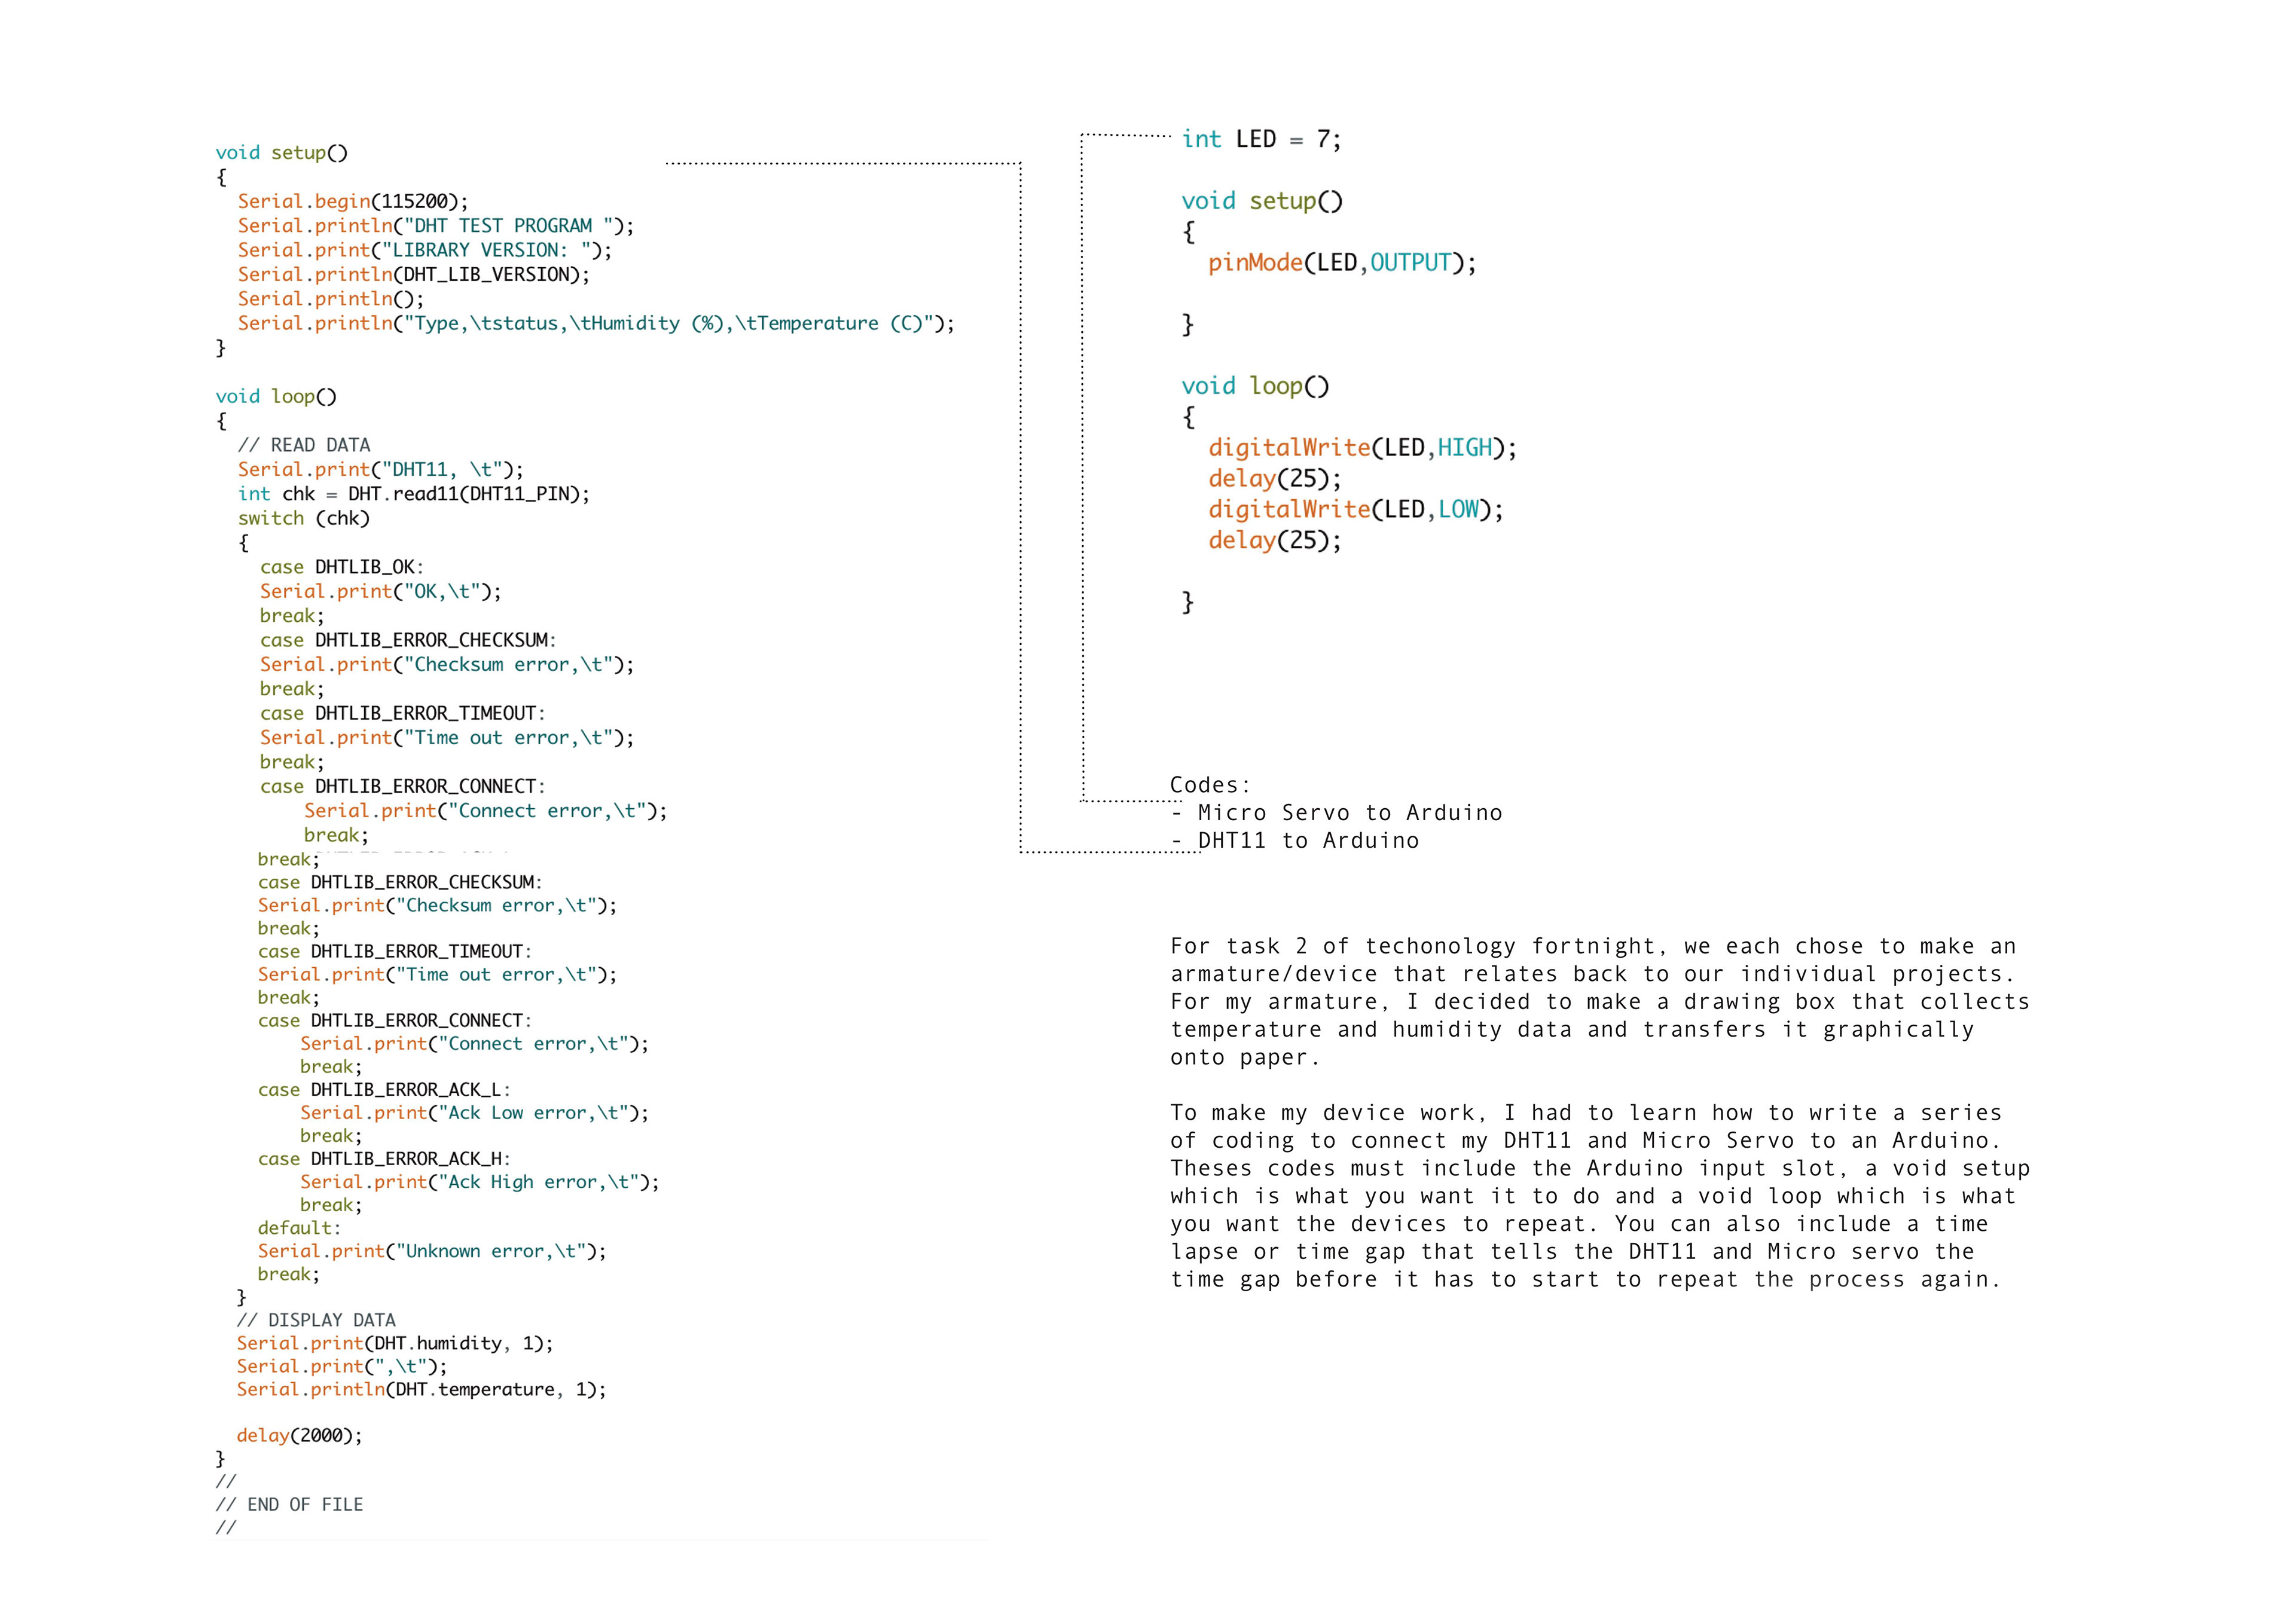
Task: Select the line "Theses codes must include the Arduino"
Action: point(1600,1169)
